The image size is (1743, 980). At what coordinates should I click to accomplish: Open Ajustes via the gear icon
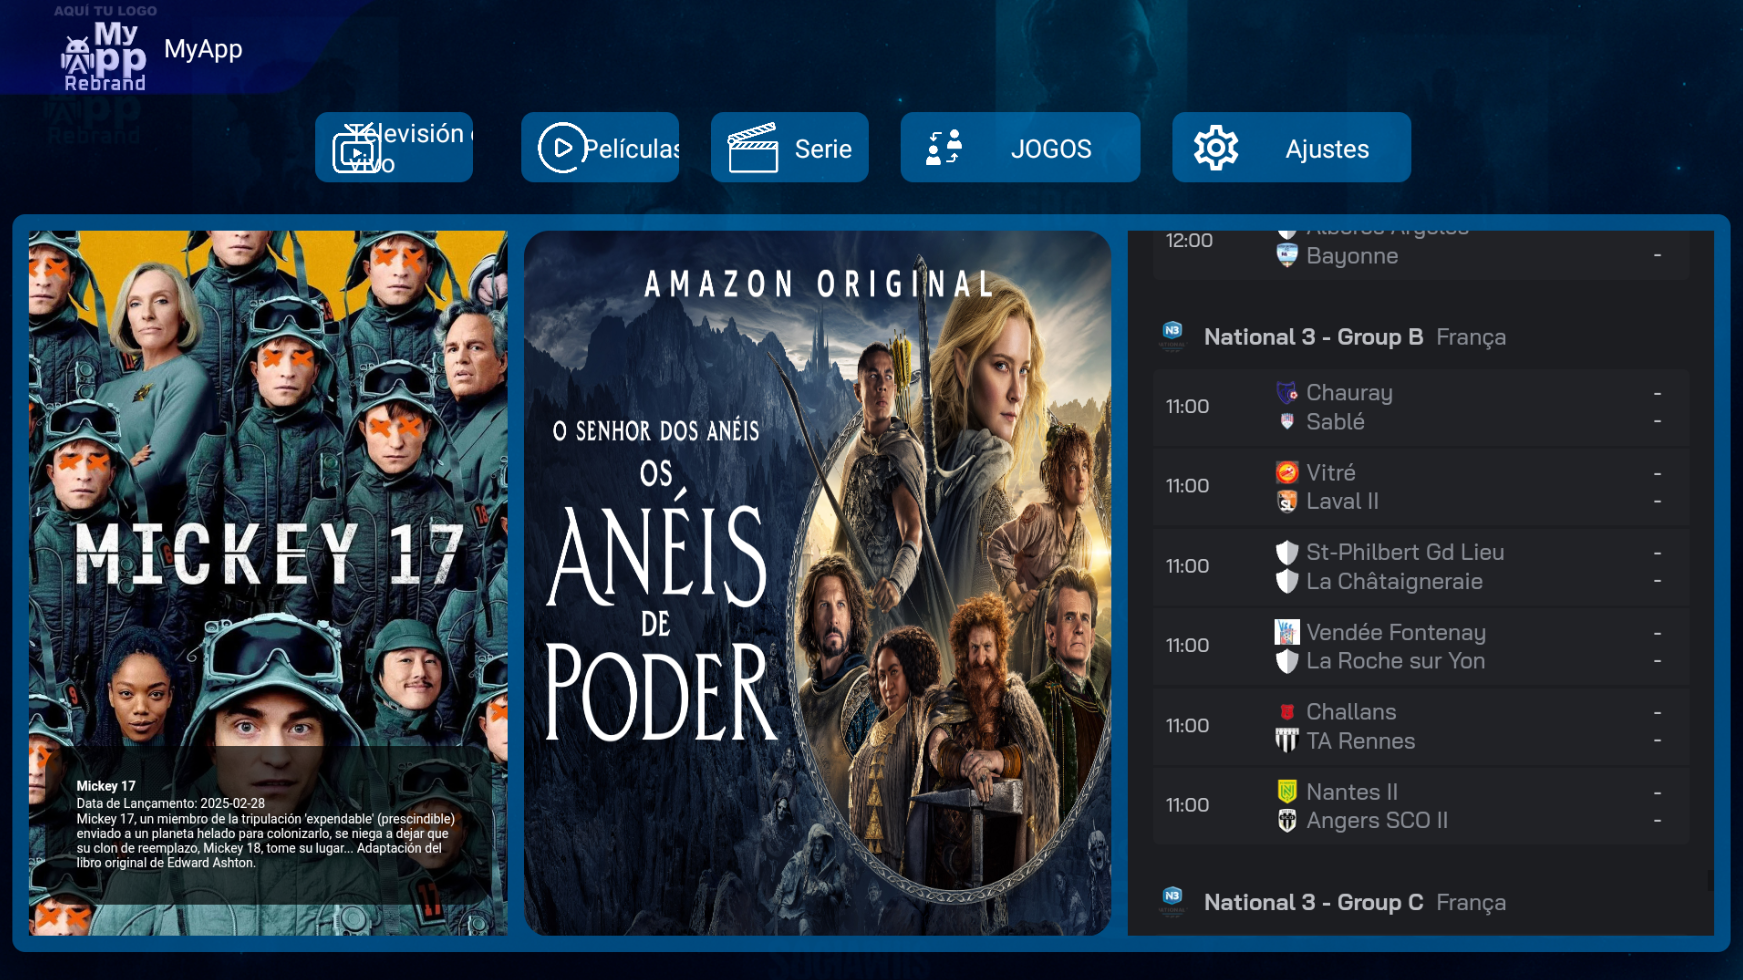coord(1215,148)
